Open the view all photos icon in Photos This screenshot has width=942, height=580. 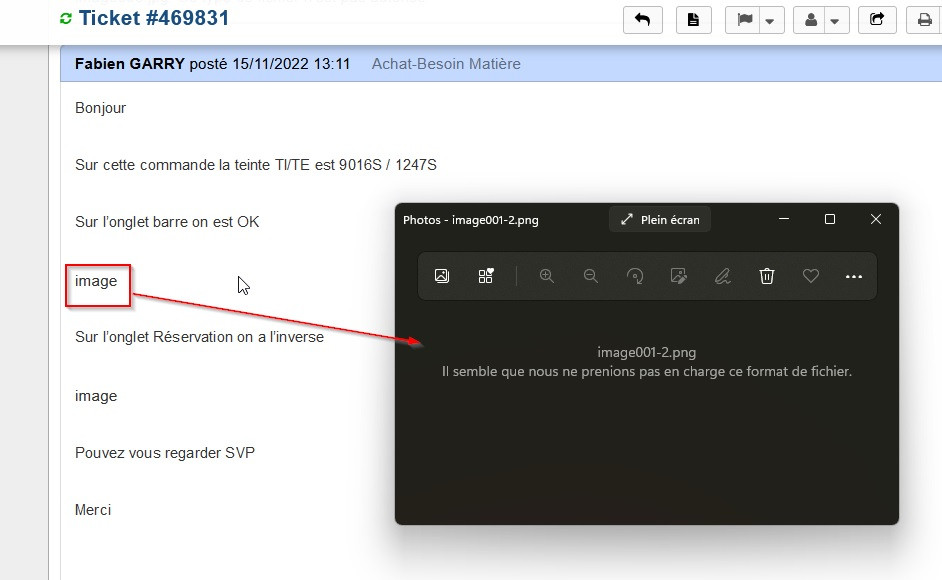442,276
